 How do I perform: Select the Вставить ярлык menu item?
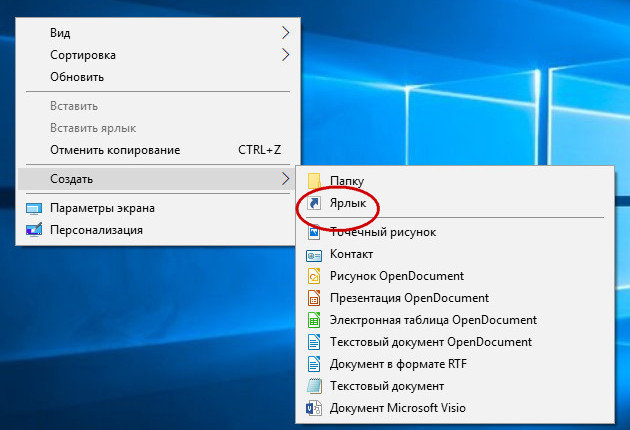[x=158, y=128]
